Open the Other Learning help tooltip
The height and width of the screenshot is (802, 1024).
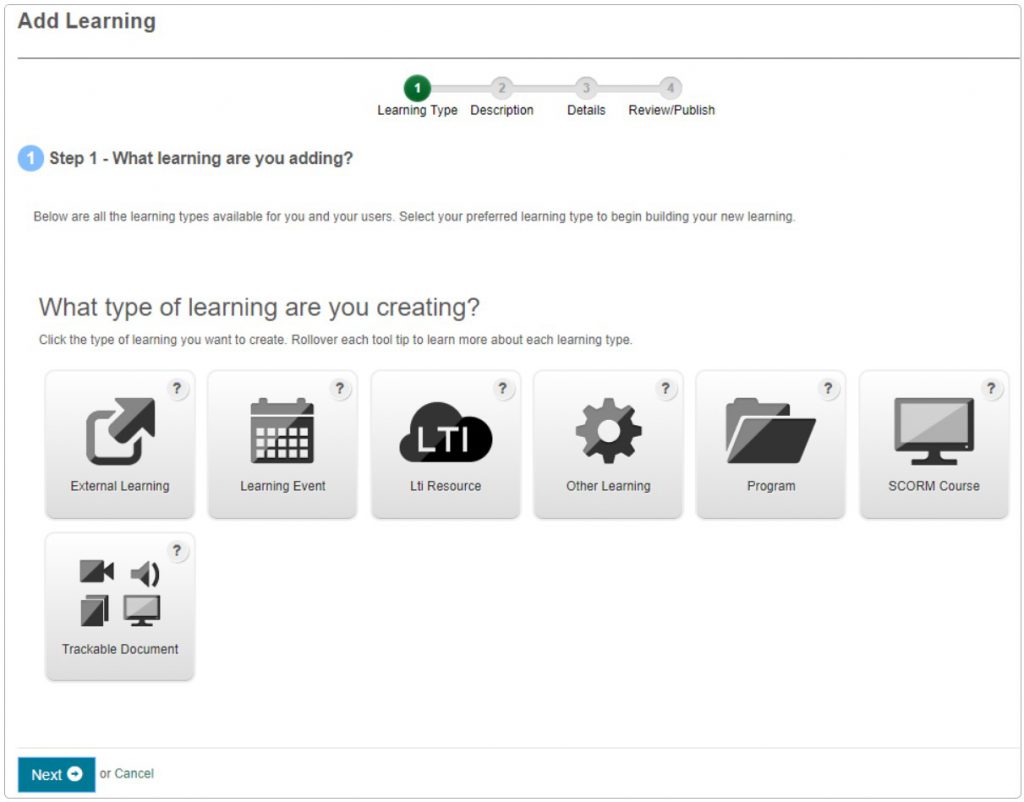coord(666,389)
